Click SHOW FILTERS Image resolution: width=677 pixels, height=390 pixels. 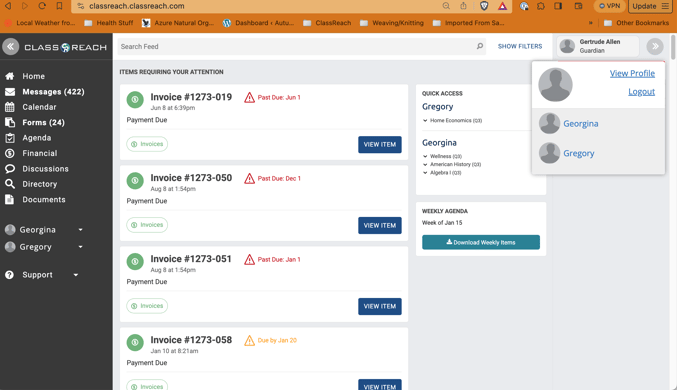520,46
